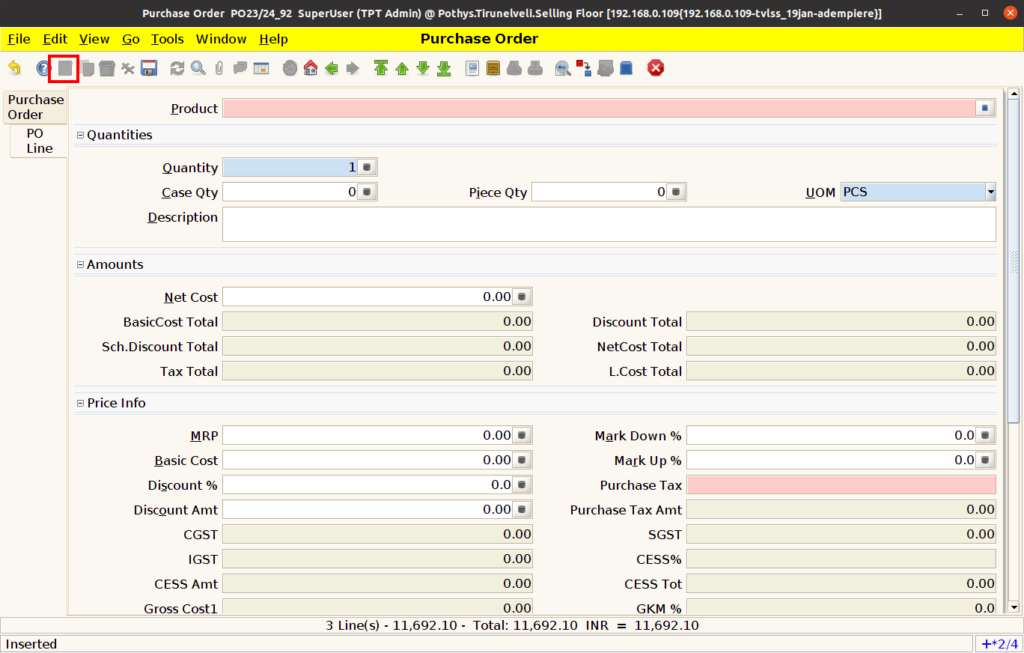Open the Chat toolbar icon

pyautogui.click(x=240, y=68)
